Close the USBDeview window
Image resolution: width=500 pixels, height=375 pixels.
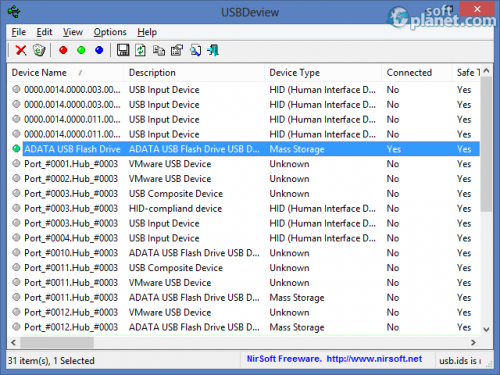[477, 9]
